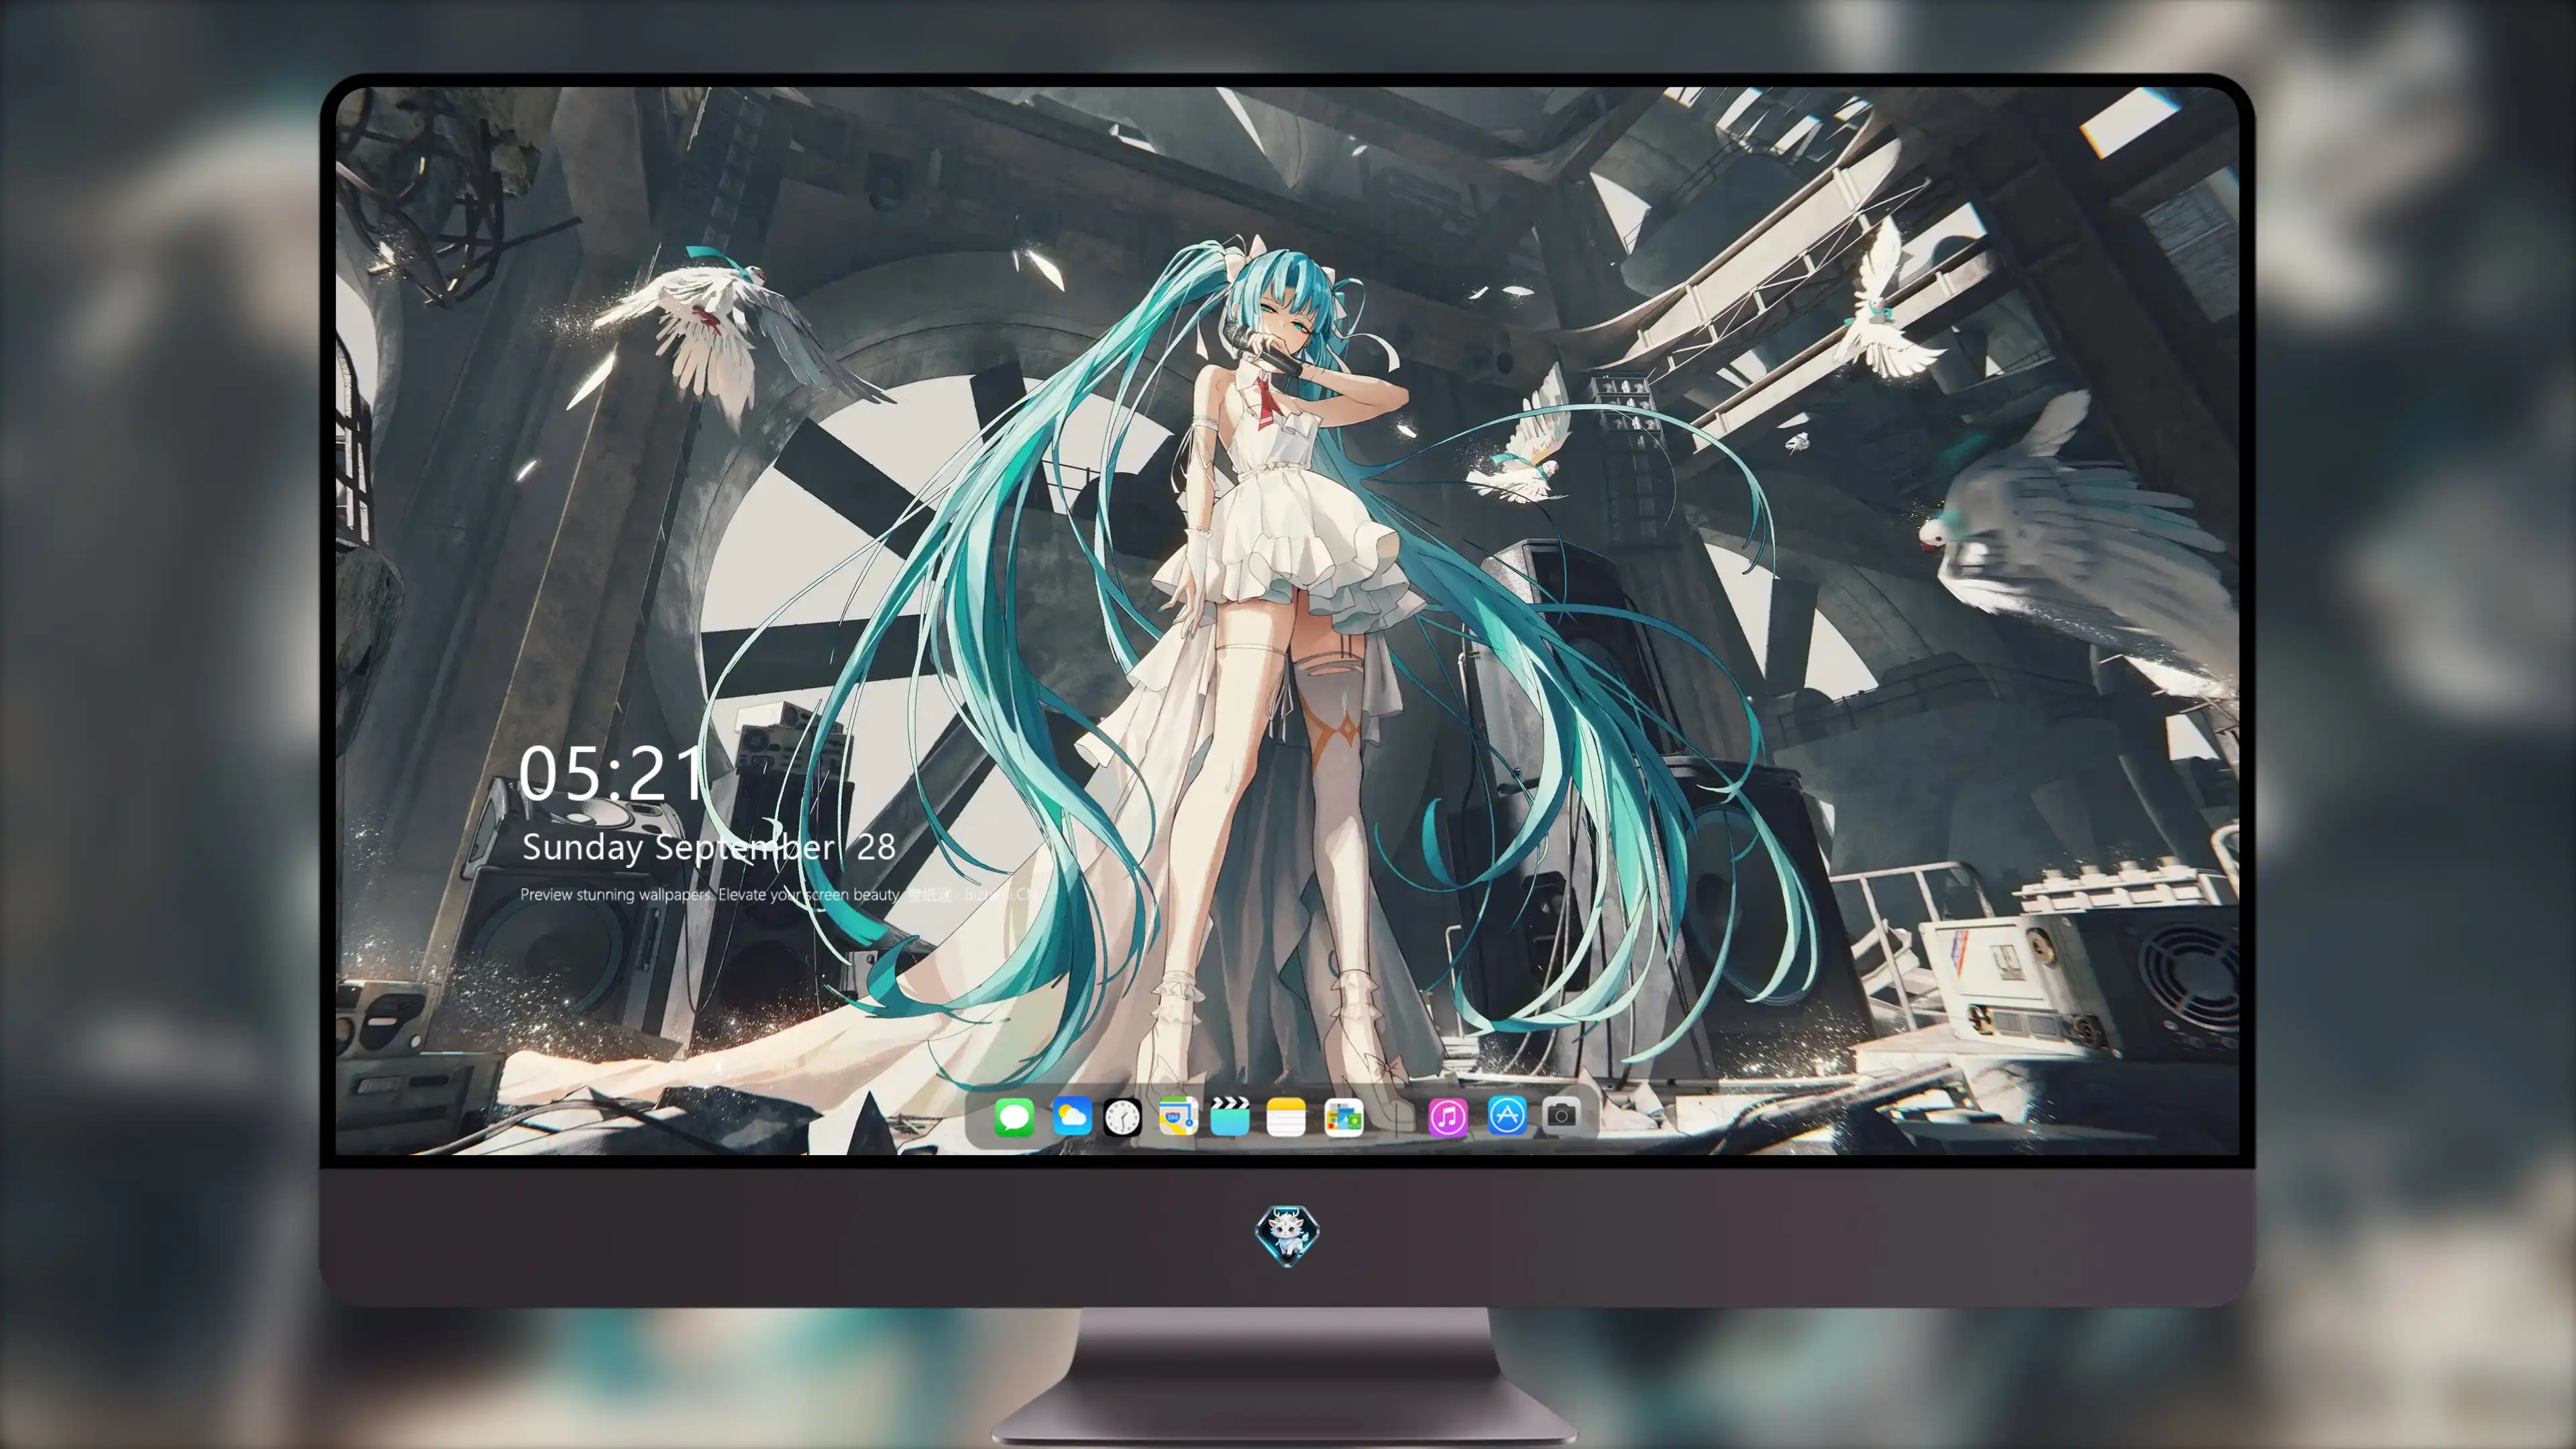
Task: Open the blue App Store icon
Action: pyautogui.click(x=1506, y=1115)
